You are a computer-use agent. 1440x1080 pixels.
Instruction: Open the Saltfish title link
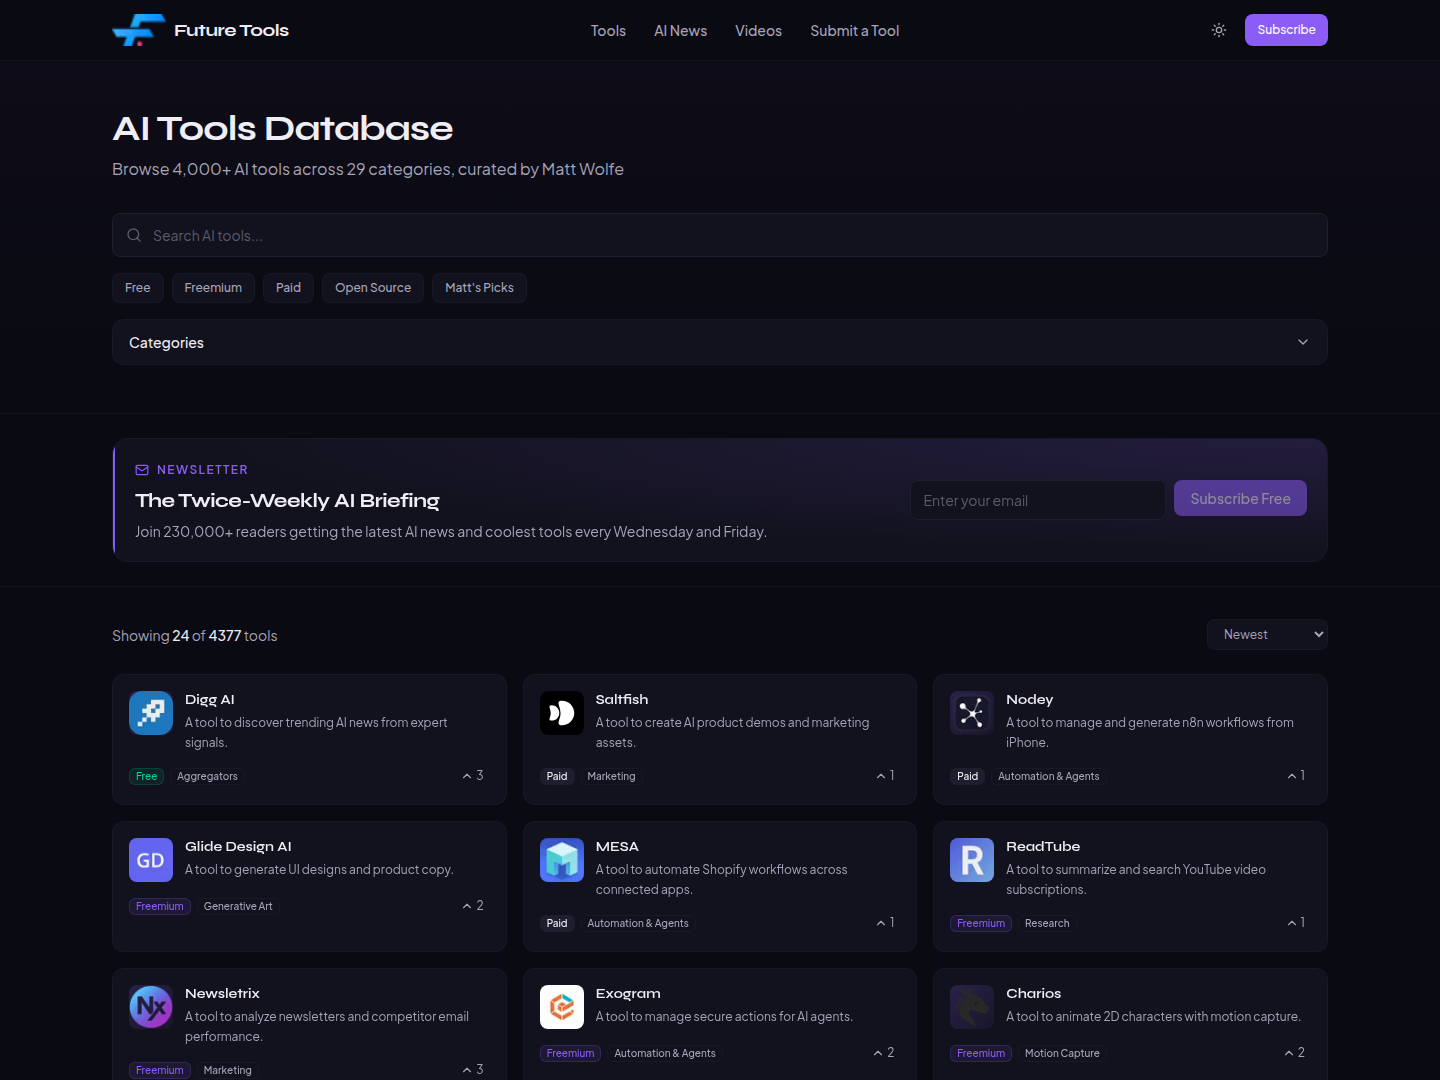pos(622,699)
